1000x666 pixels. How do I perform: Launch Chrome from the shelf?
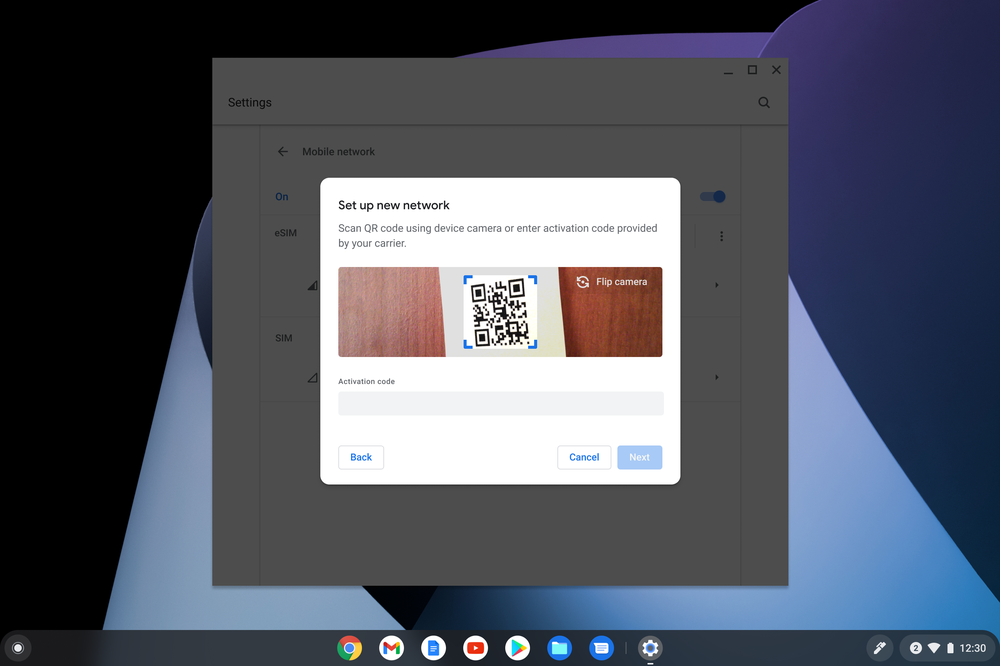coord(349,648)
